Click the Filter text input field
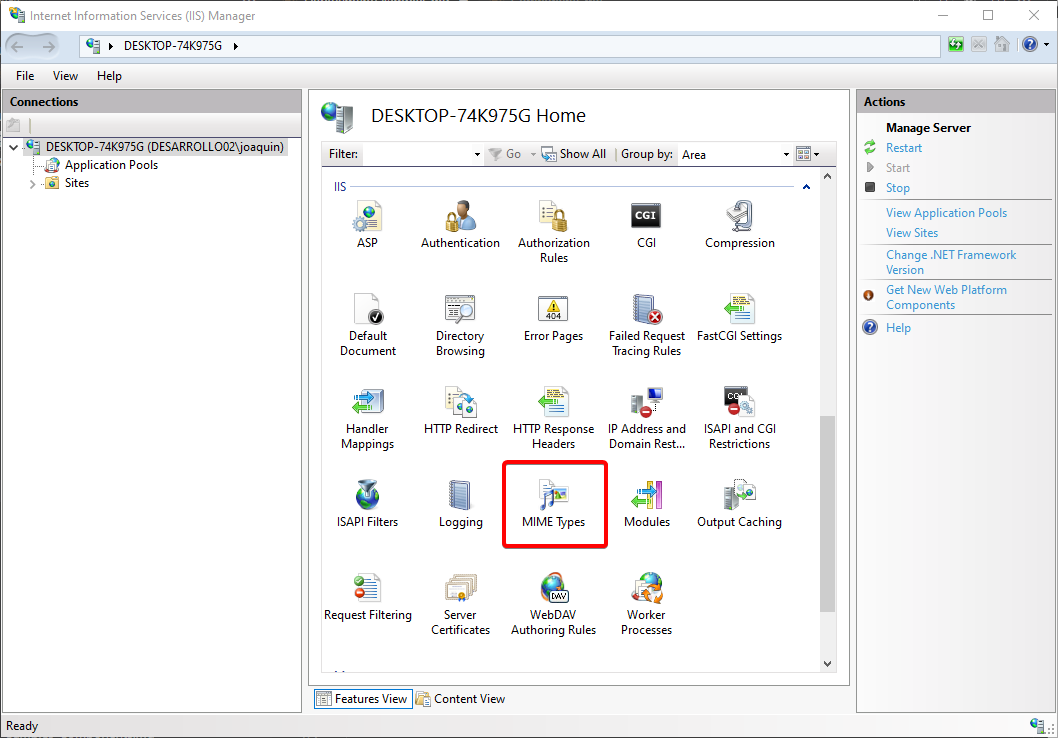The image size is (1058, 738). pos(416,154)
